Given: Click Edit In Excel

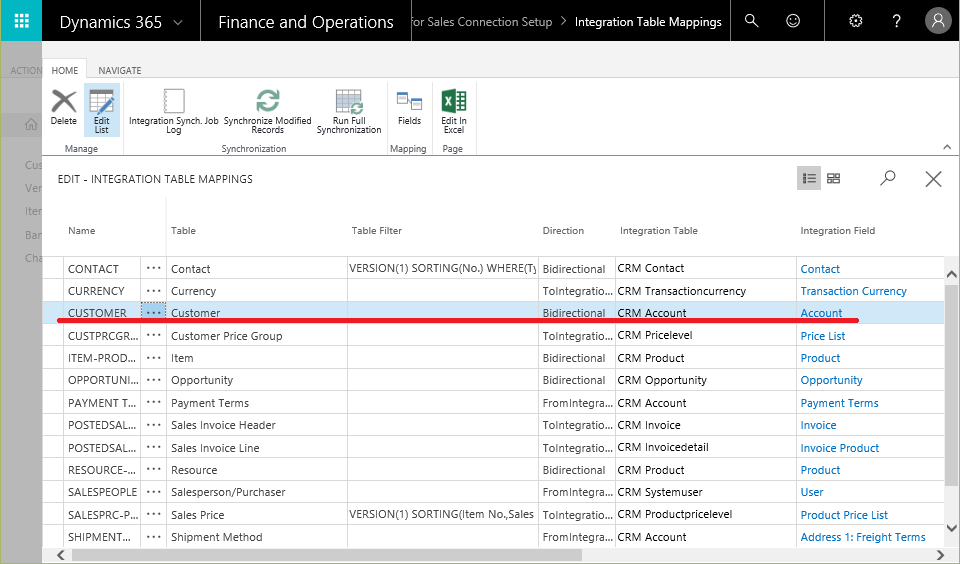Looking at the screenshot, I should [x=454, y=111].
